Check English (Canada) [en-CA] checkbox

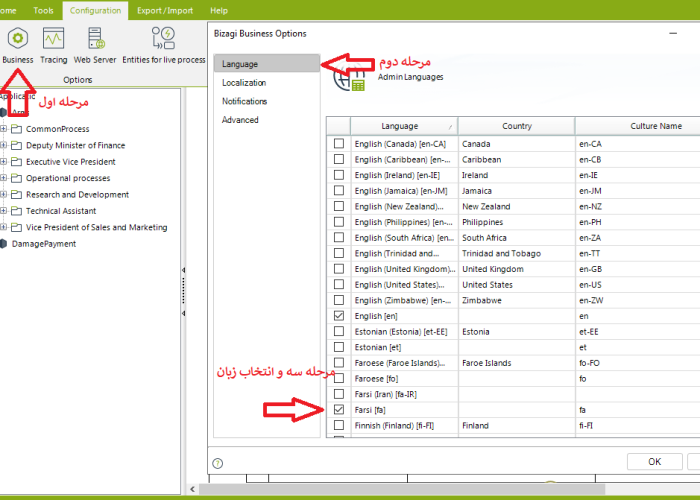[339, 143]
